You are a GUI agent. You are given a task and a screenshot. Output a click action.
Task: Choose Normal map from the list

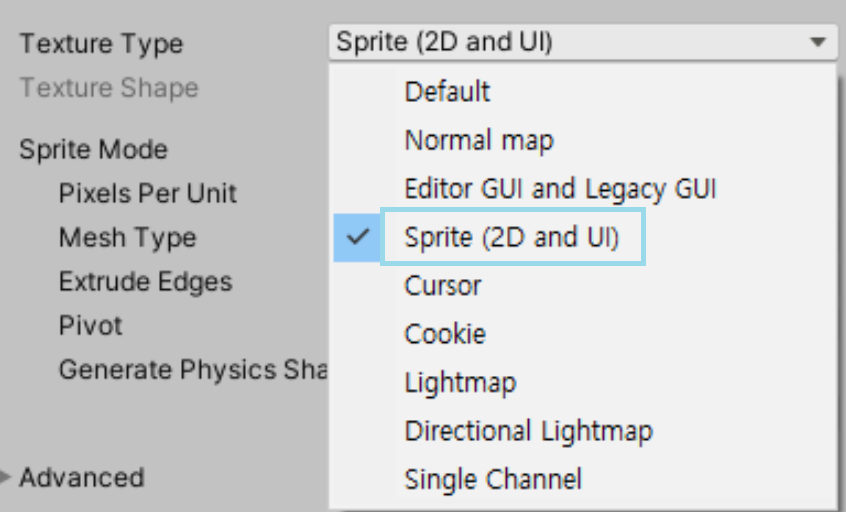pyautogui.click(x=478, y=141)
